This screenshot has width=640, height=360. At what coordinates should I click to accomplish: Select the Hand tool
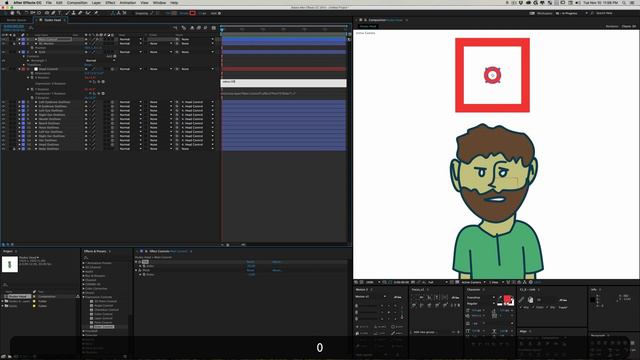12,13
